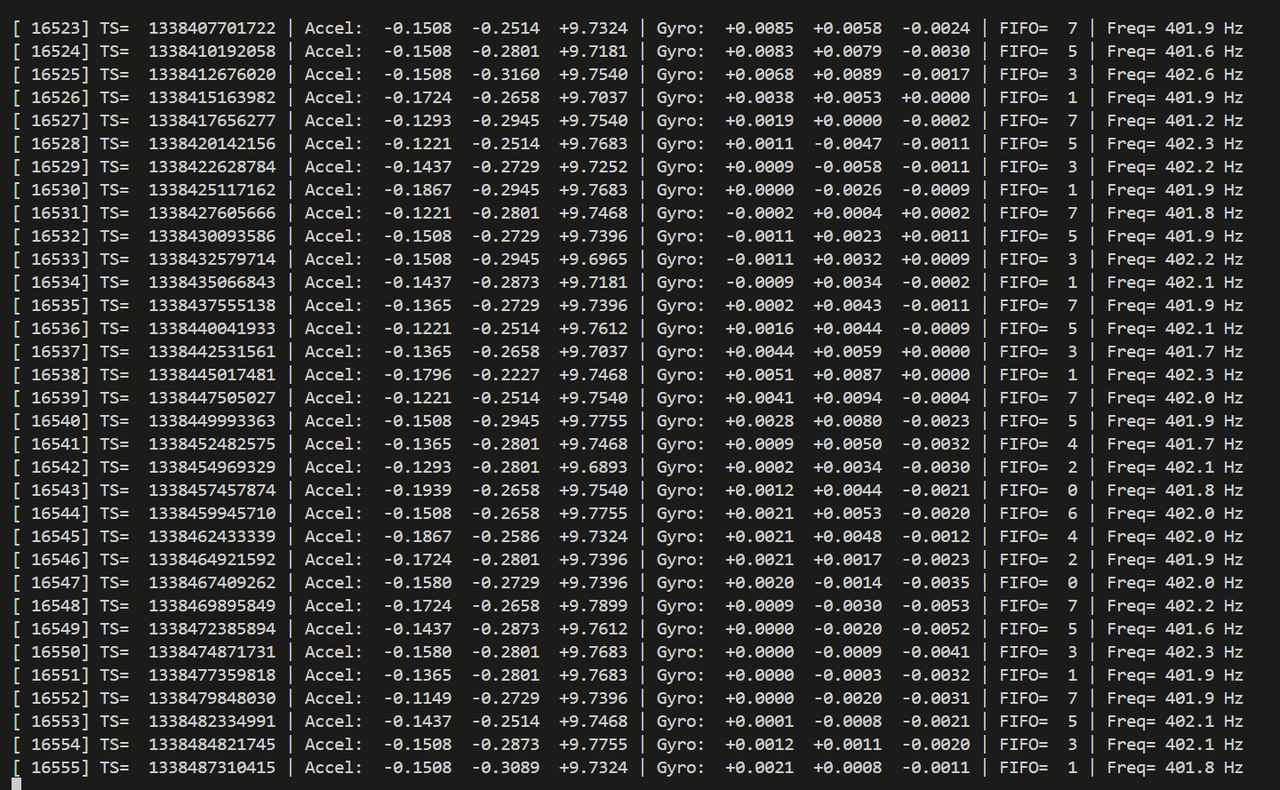The image size is (1280, 790).
Task: Select gyro value +0.0068
Action: tap(760, 74)
